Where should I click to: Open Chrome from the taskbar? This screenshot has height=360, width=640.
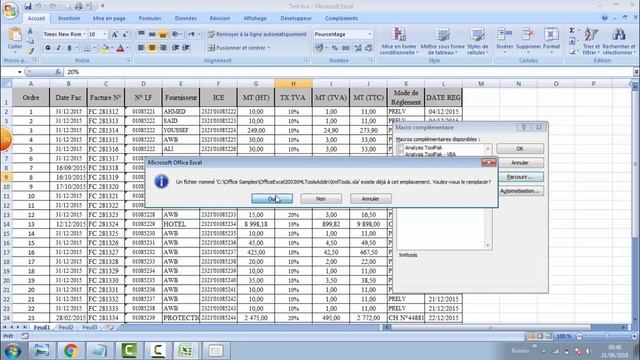(x=71, y=350)
